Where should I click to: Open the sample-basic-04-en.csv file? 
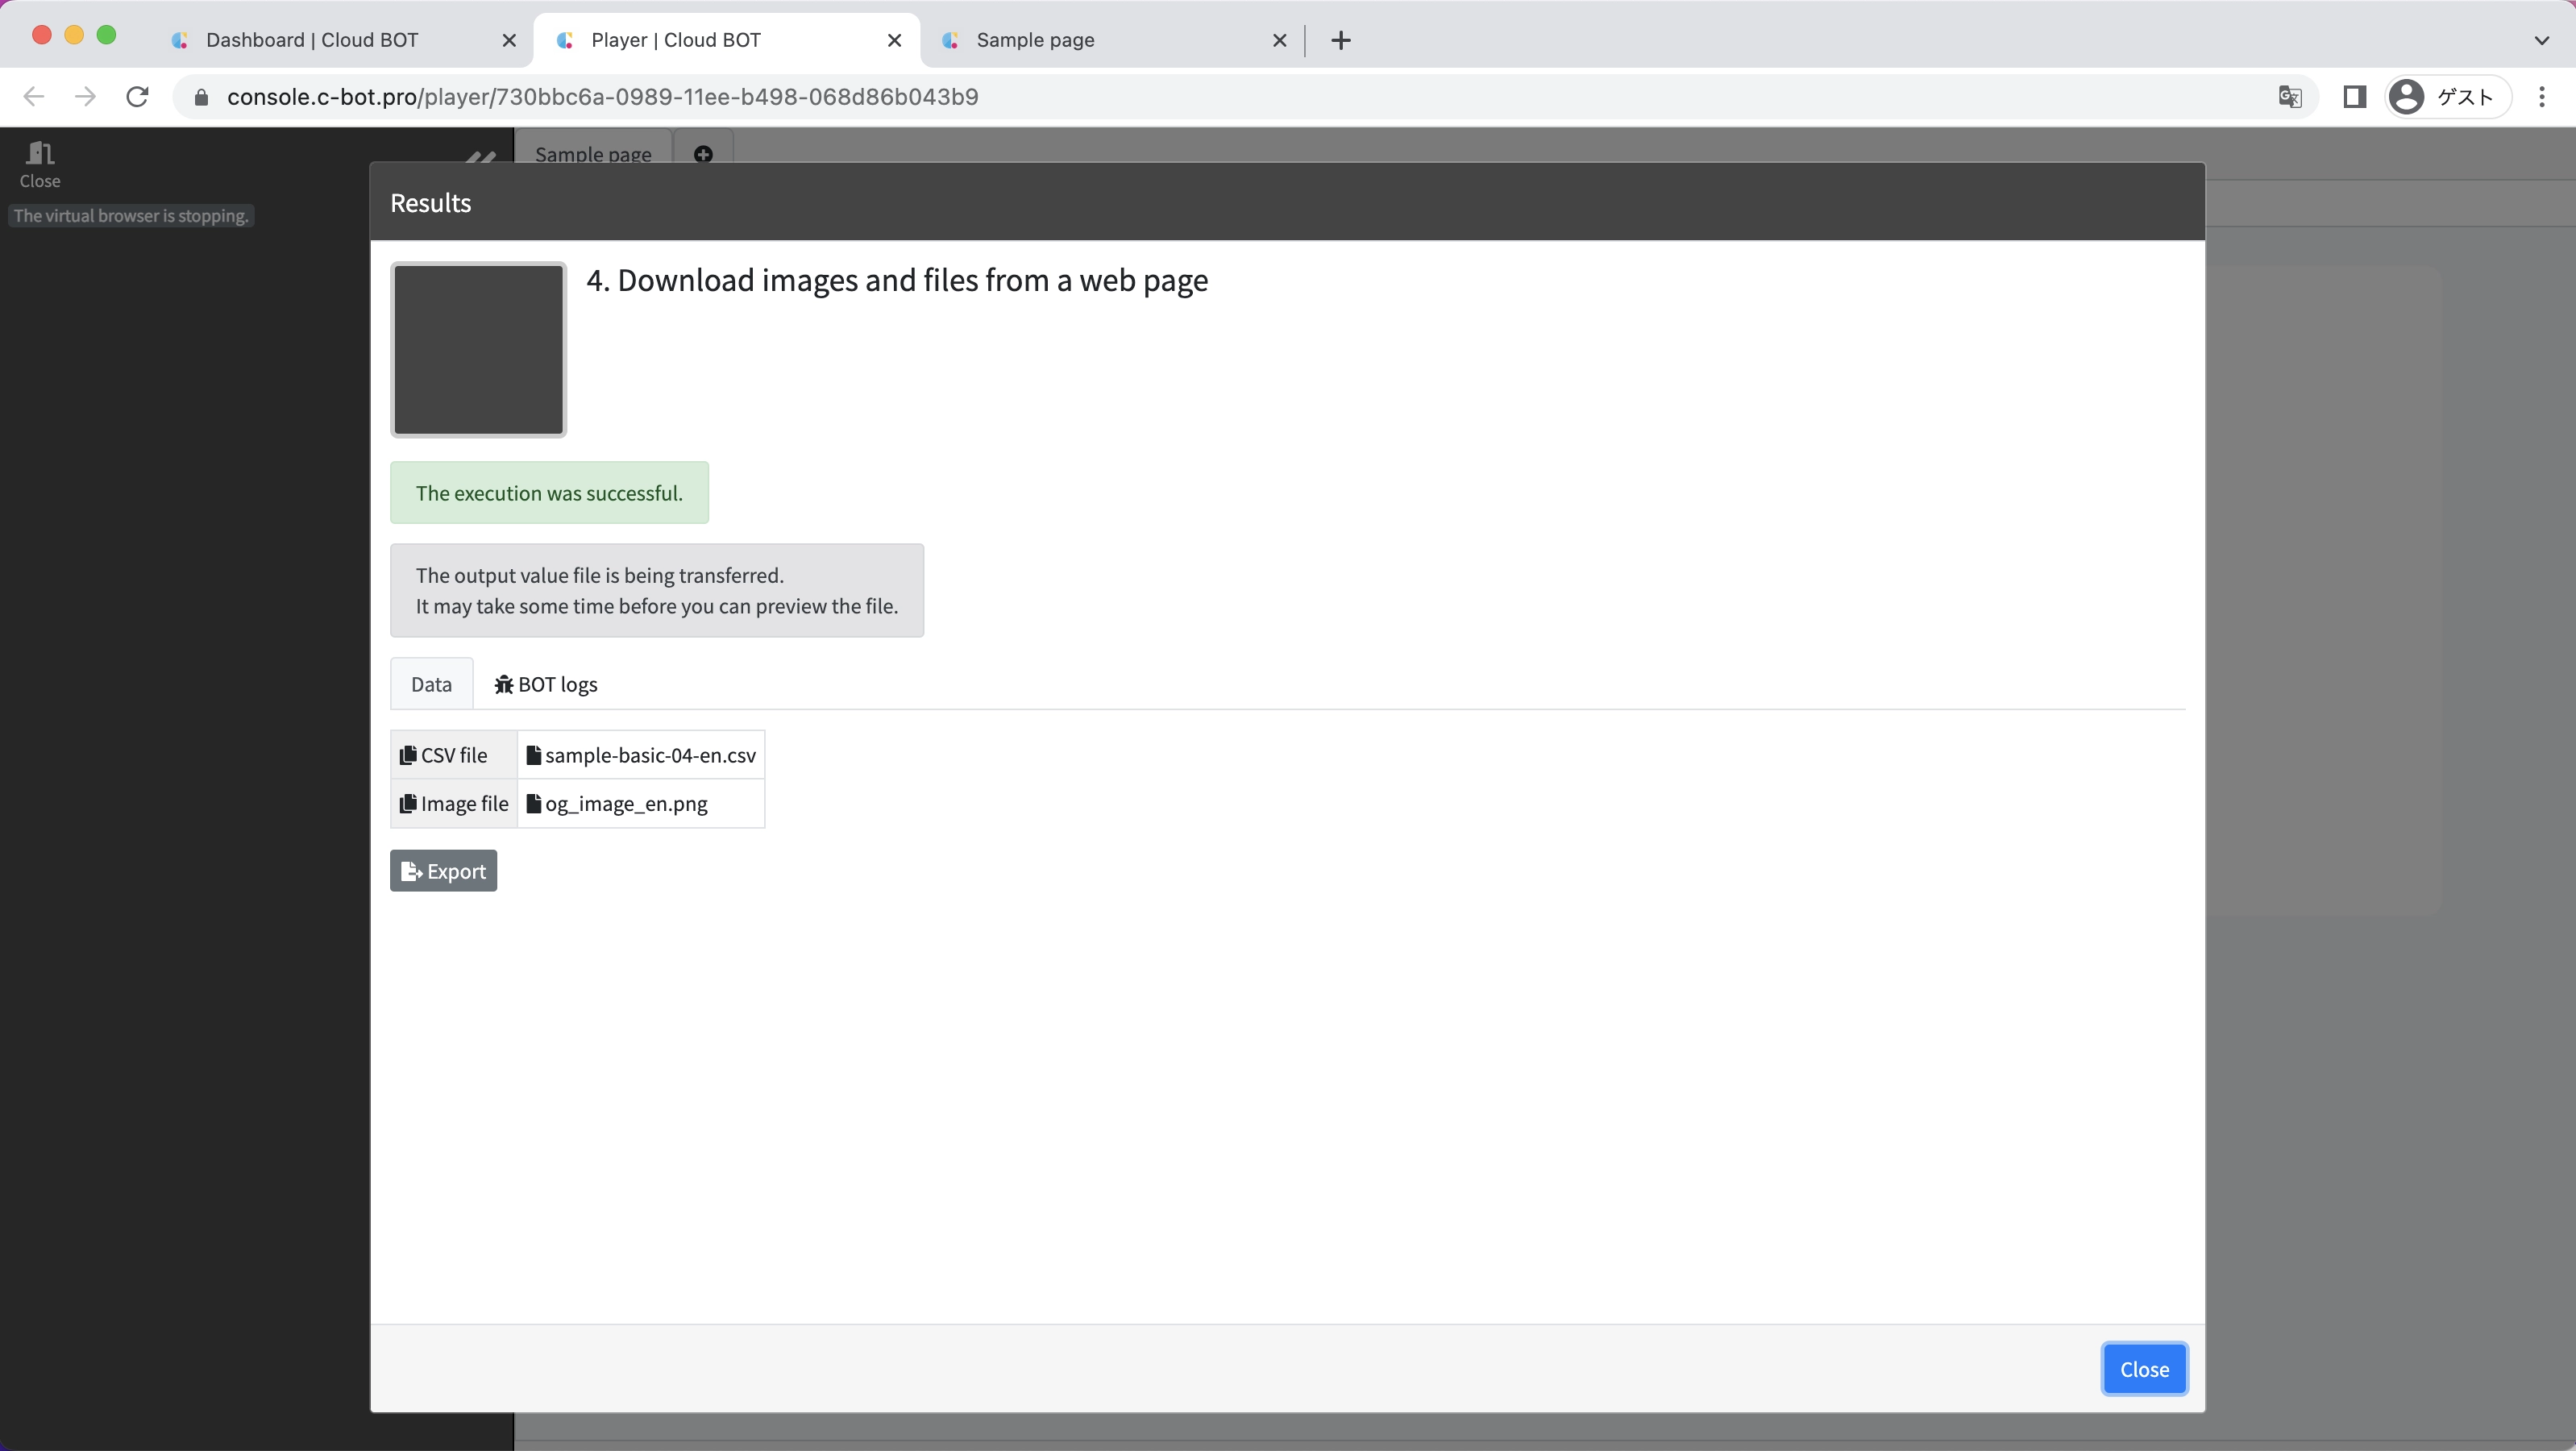[x=649, y=755]
